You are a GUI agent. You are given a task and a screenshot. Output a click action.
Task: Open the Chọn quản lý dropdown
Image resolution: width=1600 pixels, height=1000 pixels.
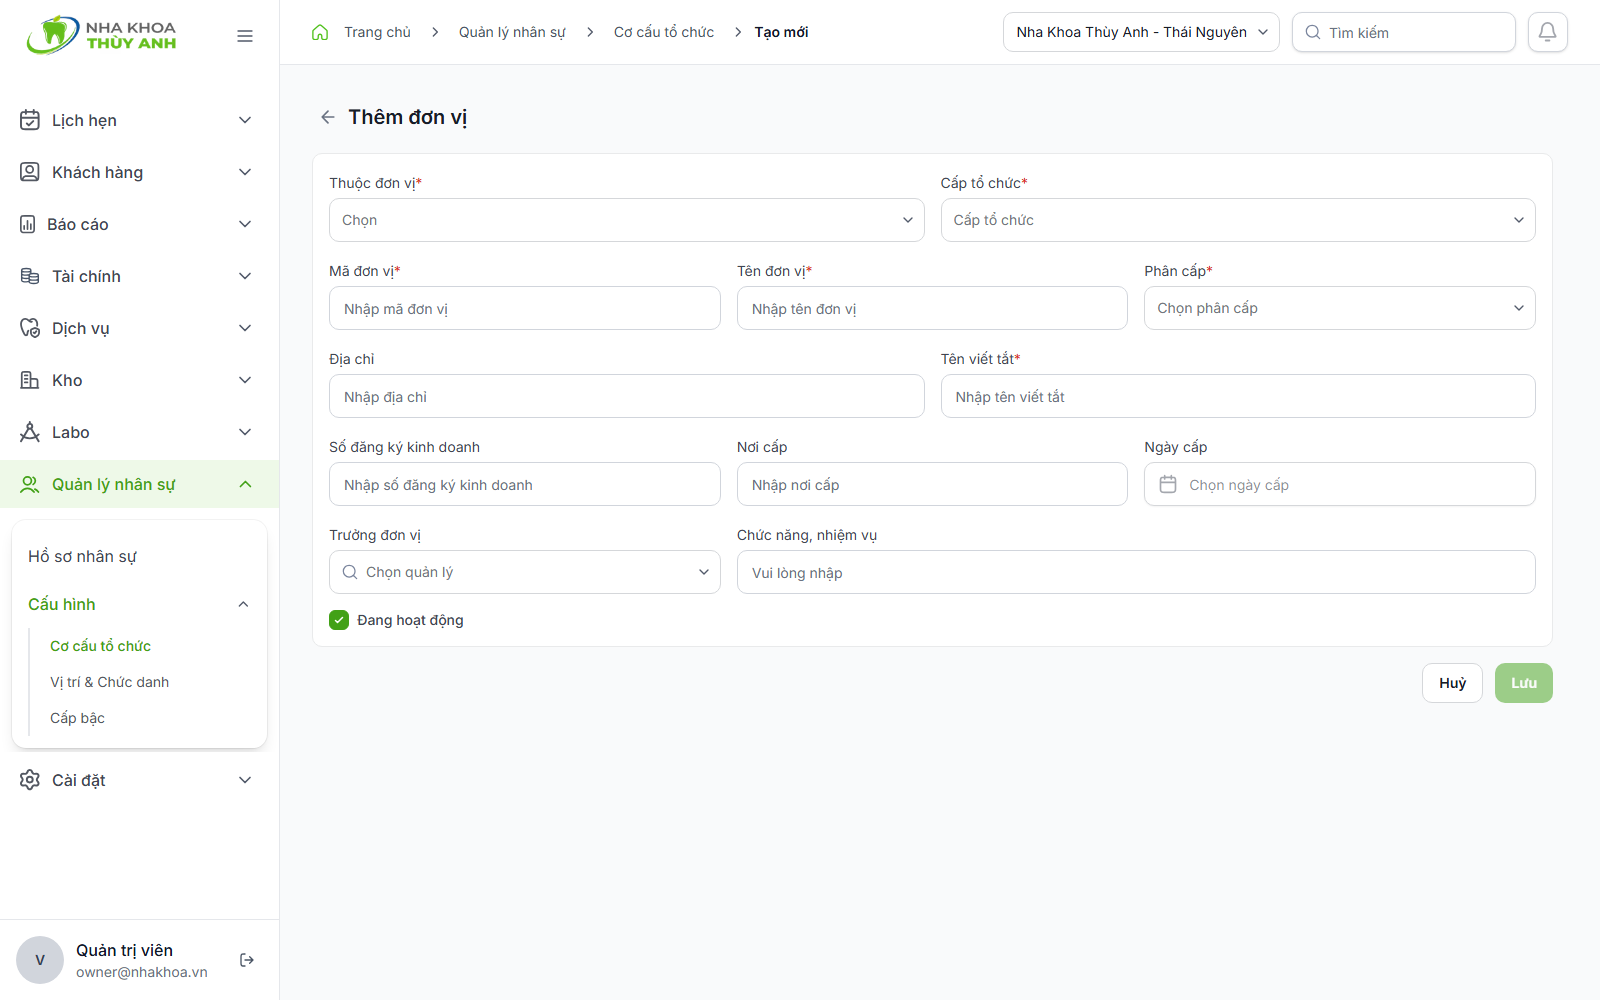click(x=524, y=572)
